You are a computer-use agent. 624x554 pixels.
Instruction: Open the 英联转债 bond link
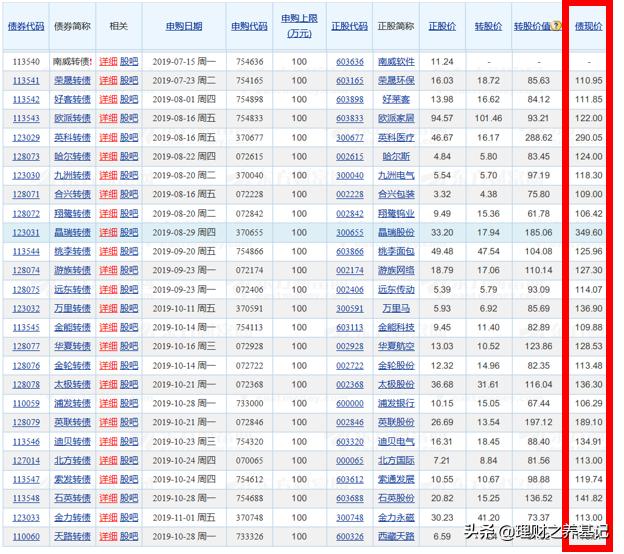pyautogui.click(x=72, y=422)
